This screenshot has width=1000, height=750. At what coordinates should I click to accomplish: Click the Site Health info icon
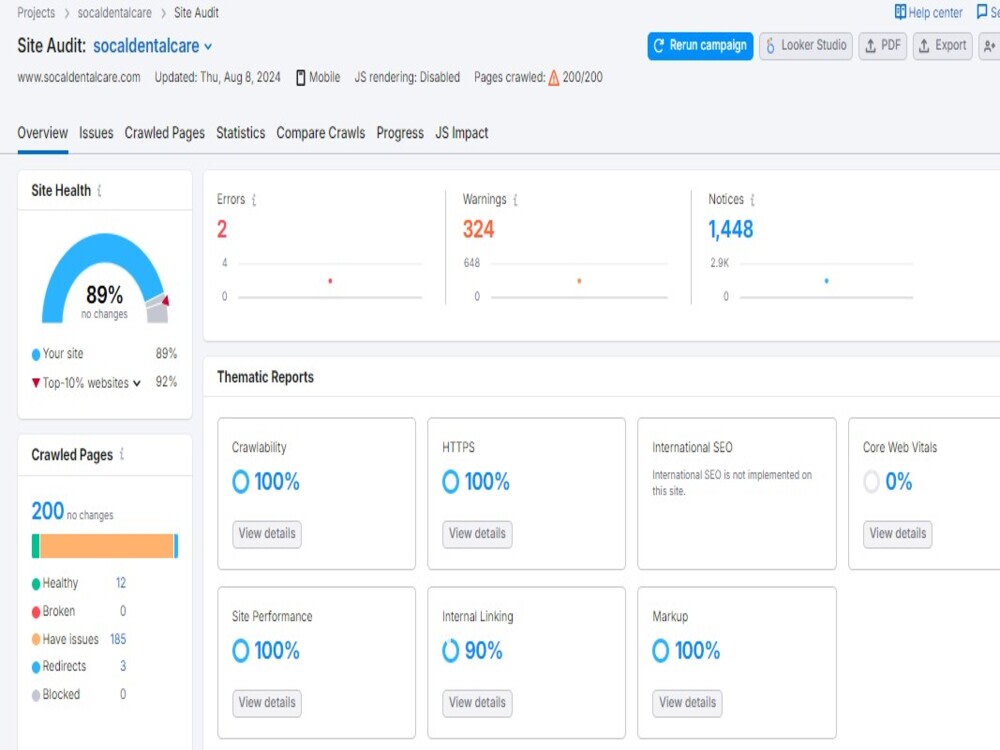pos(99,191)
